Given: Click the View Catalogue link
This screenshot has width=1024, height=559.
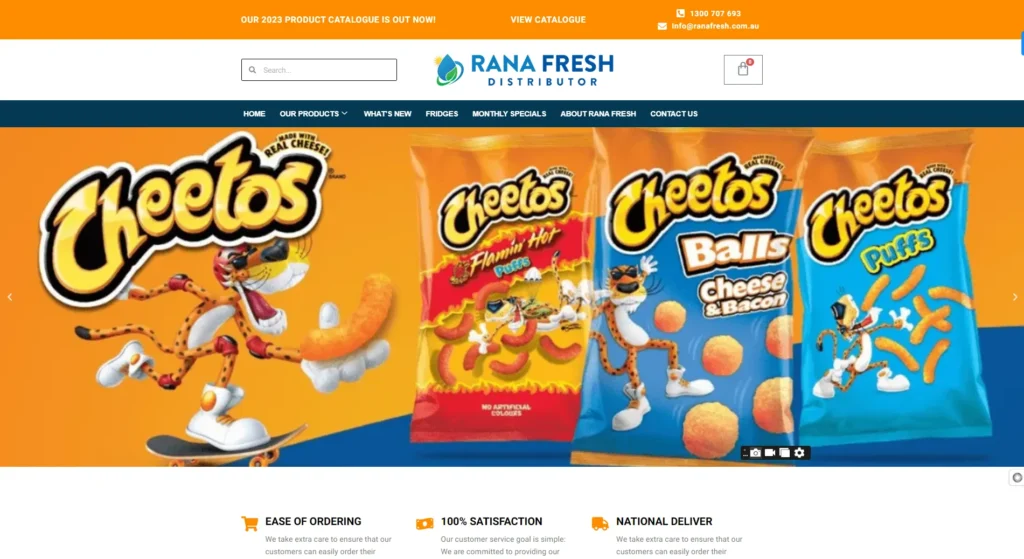Looking at the screenshot, I should [548, 20].
